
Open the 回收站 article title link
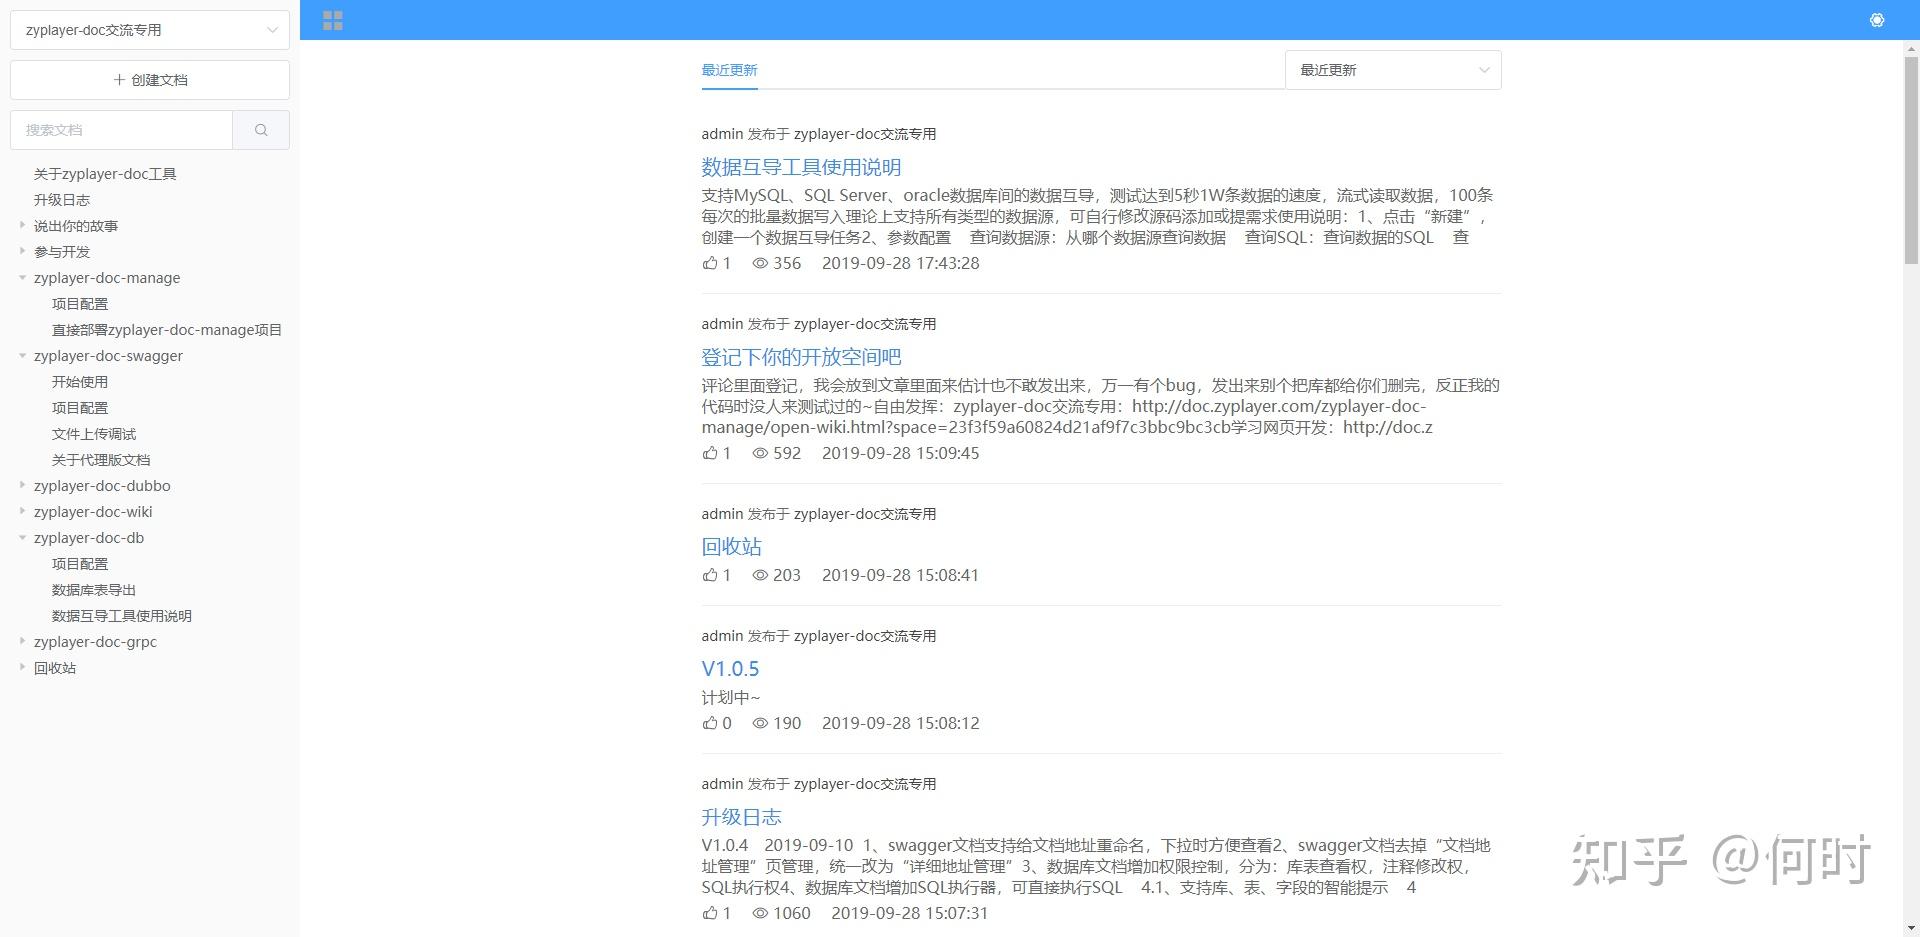click(x=730, y=546)
